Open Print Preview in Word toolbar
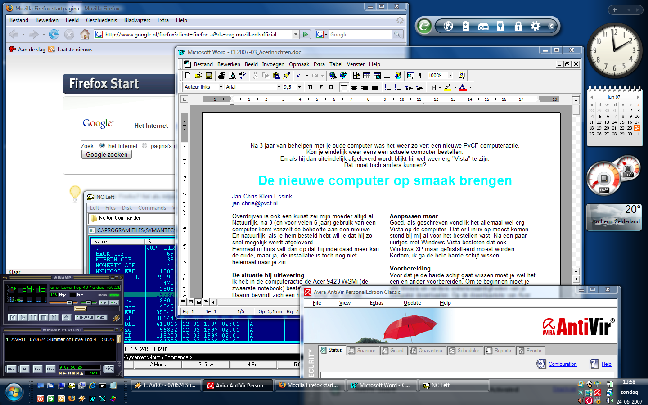Viewport: 648px width, 405px height. coord(232,76)
